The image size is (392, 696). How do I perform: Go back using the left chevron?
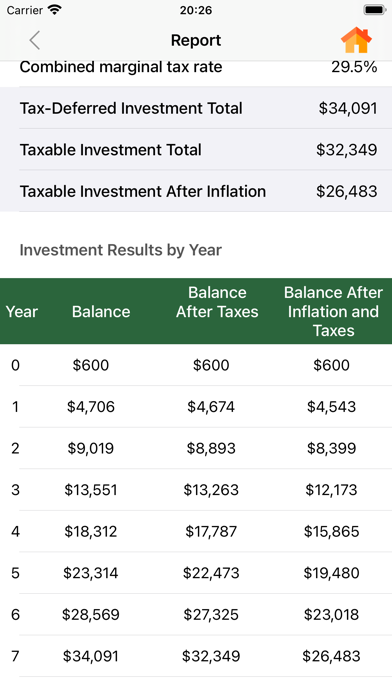(x=35, y=40)
